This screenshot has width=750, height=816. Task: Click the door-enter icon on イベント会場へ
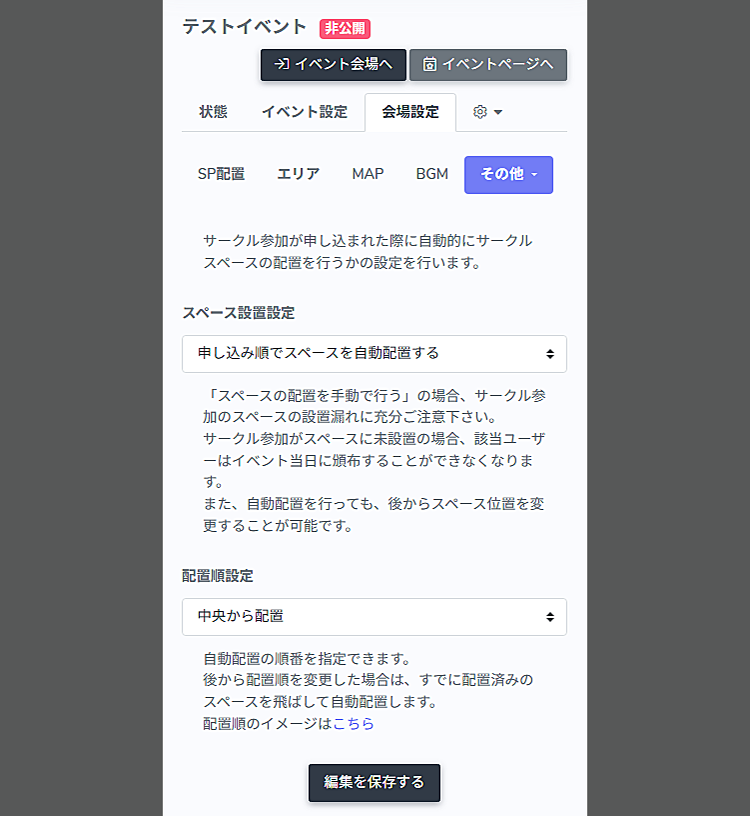(x=282, y=64)
